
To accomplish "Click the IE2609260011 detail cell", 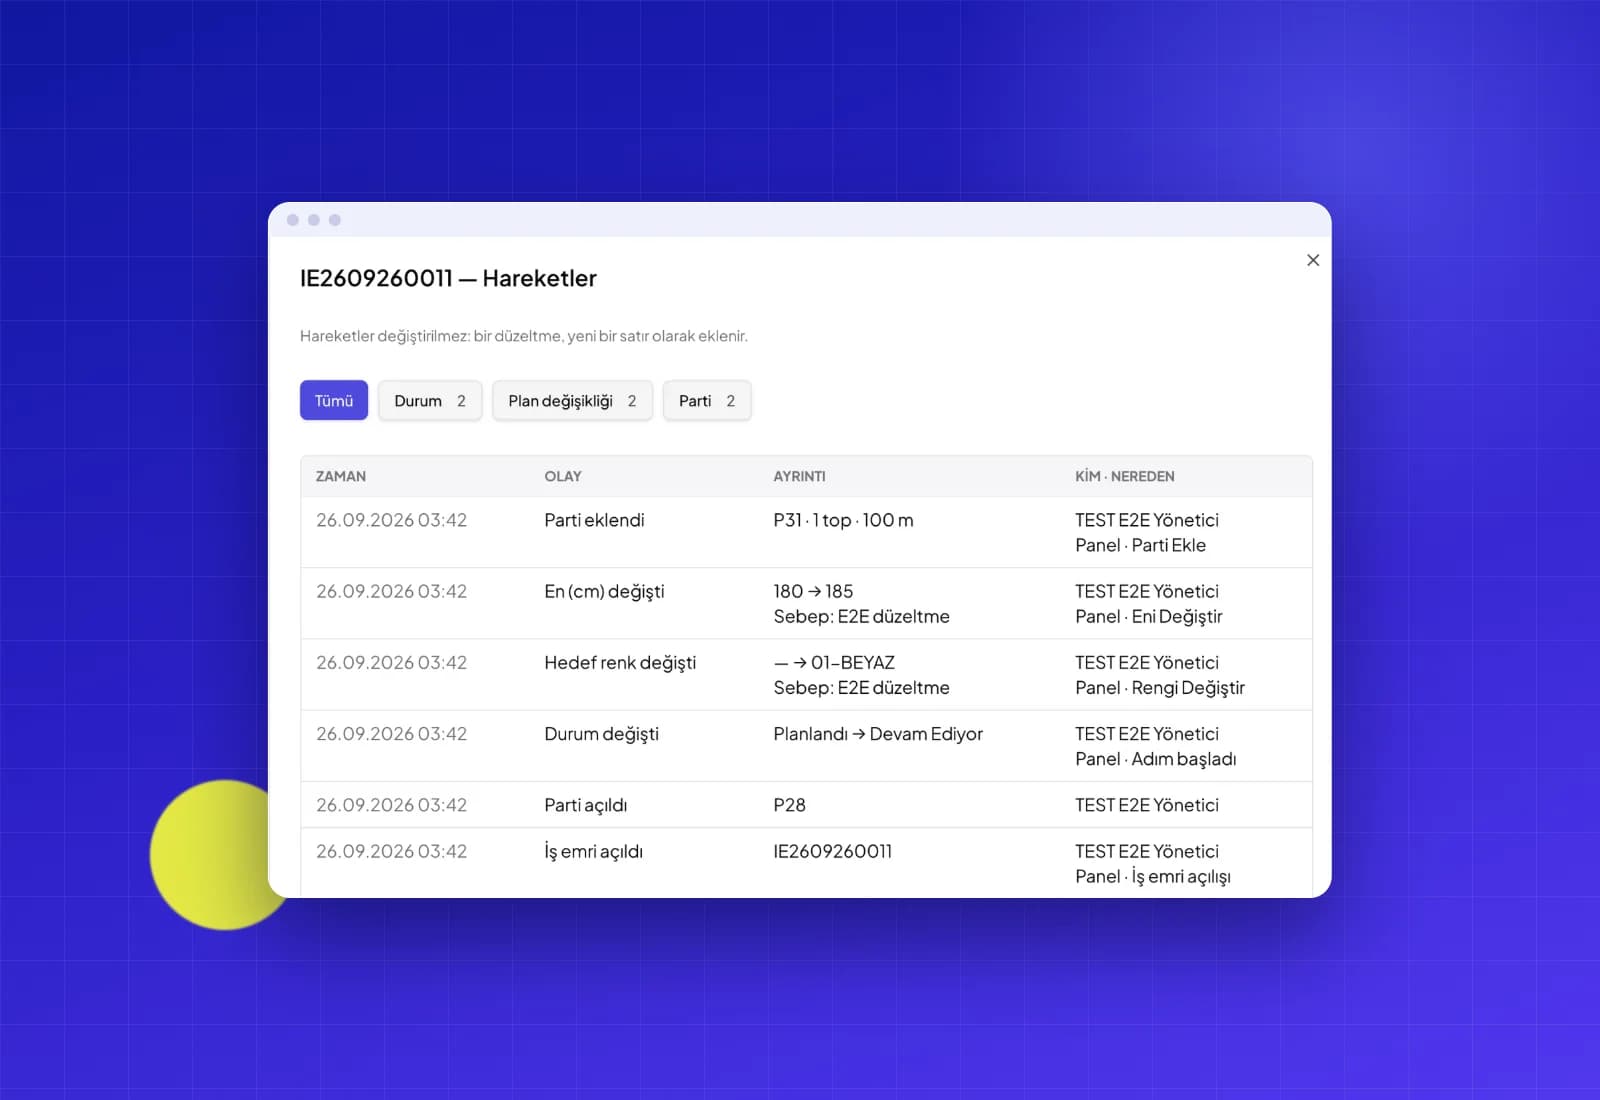I will (x=832, y=851).
